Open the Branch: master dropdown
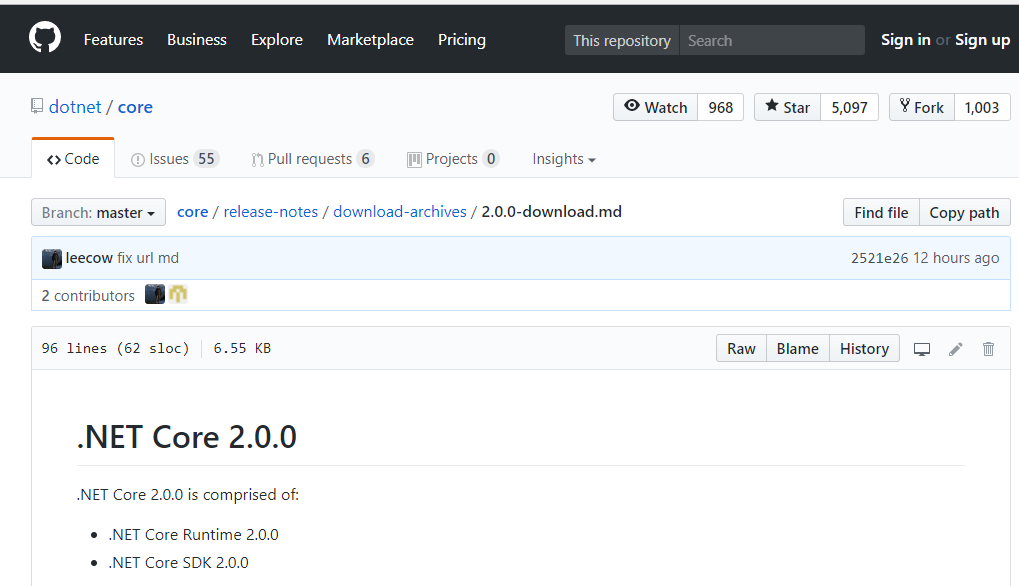This screenshot has height=586, width=1019. [97, 212]
